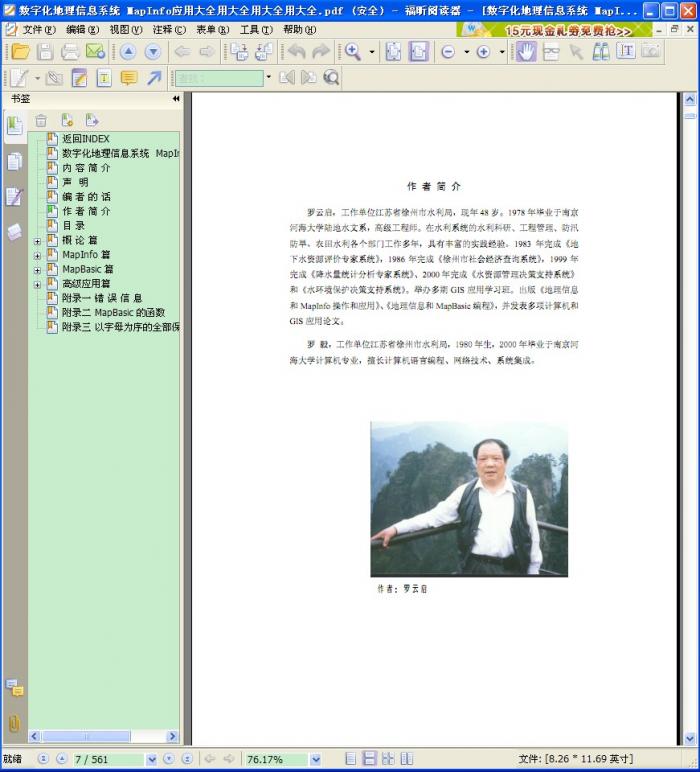Go to 目录 bookmark
This screenshot has height=772, width=700.
73,226
